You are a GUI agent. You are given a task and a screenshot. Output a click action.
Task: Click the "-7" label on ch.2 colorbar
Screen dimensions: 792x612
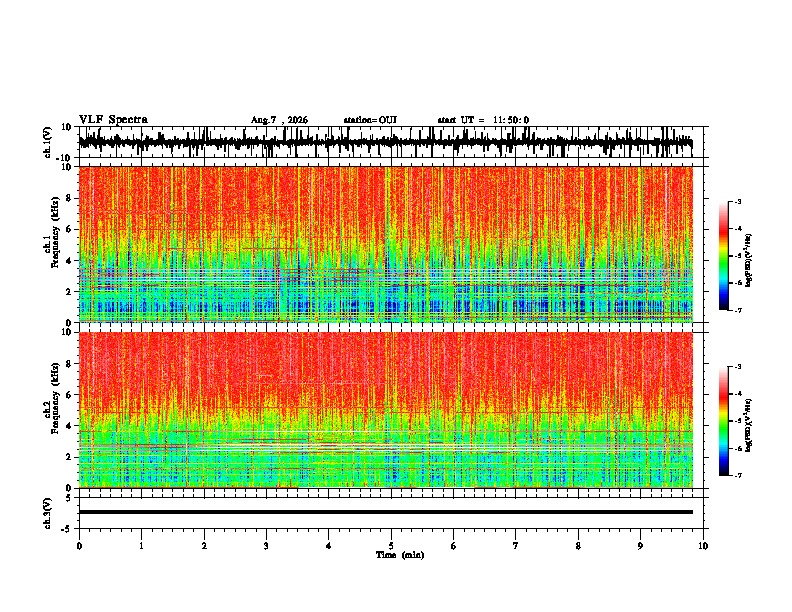pos(737,476)
